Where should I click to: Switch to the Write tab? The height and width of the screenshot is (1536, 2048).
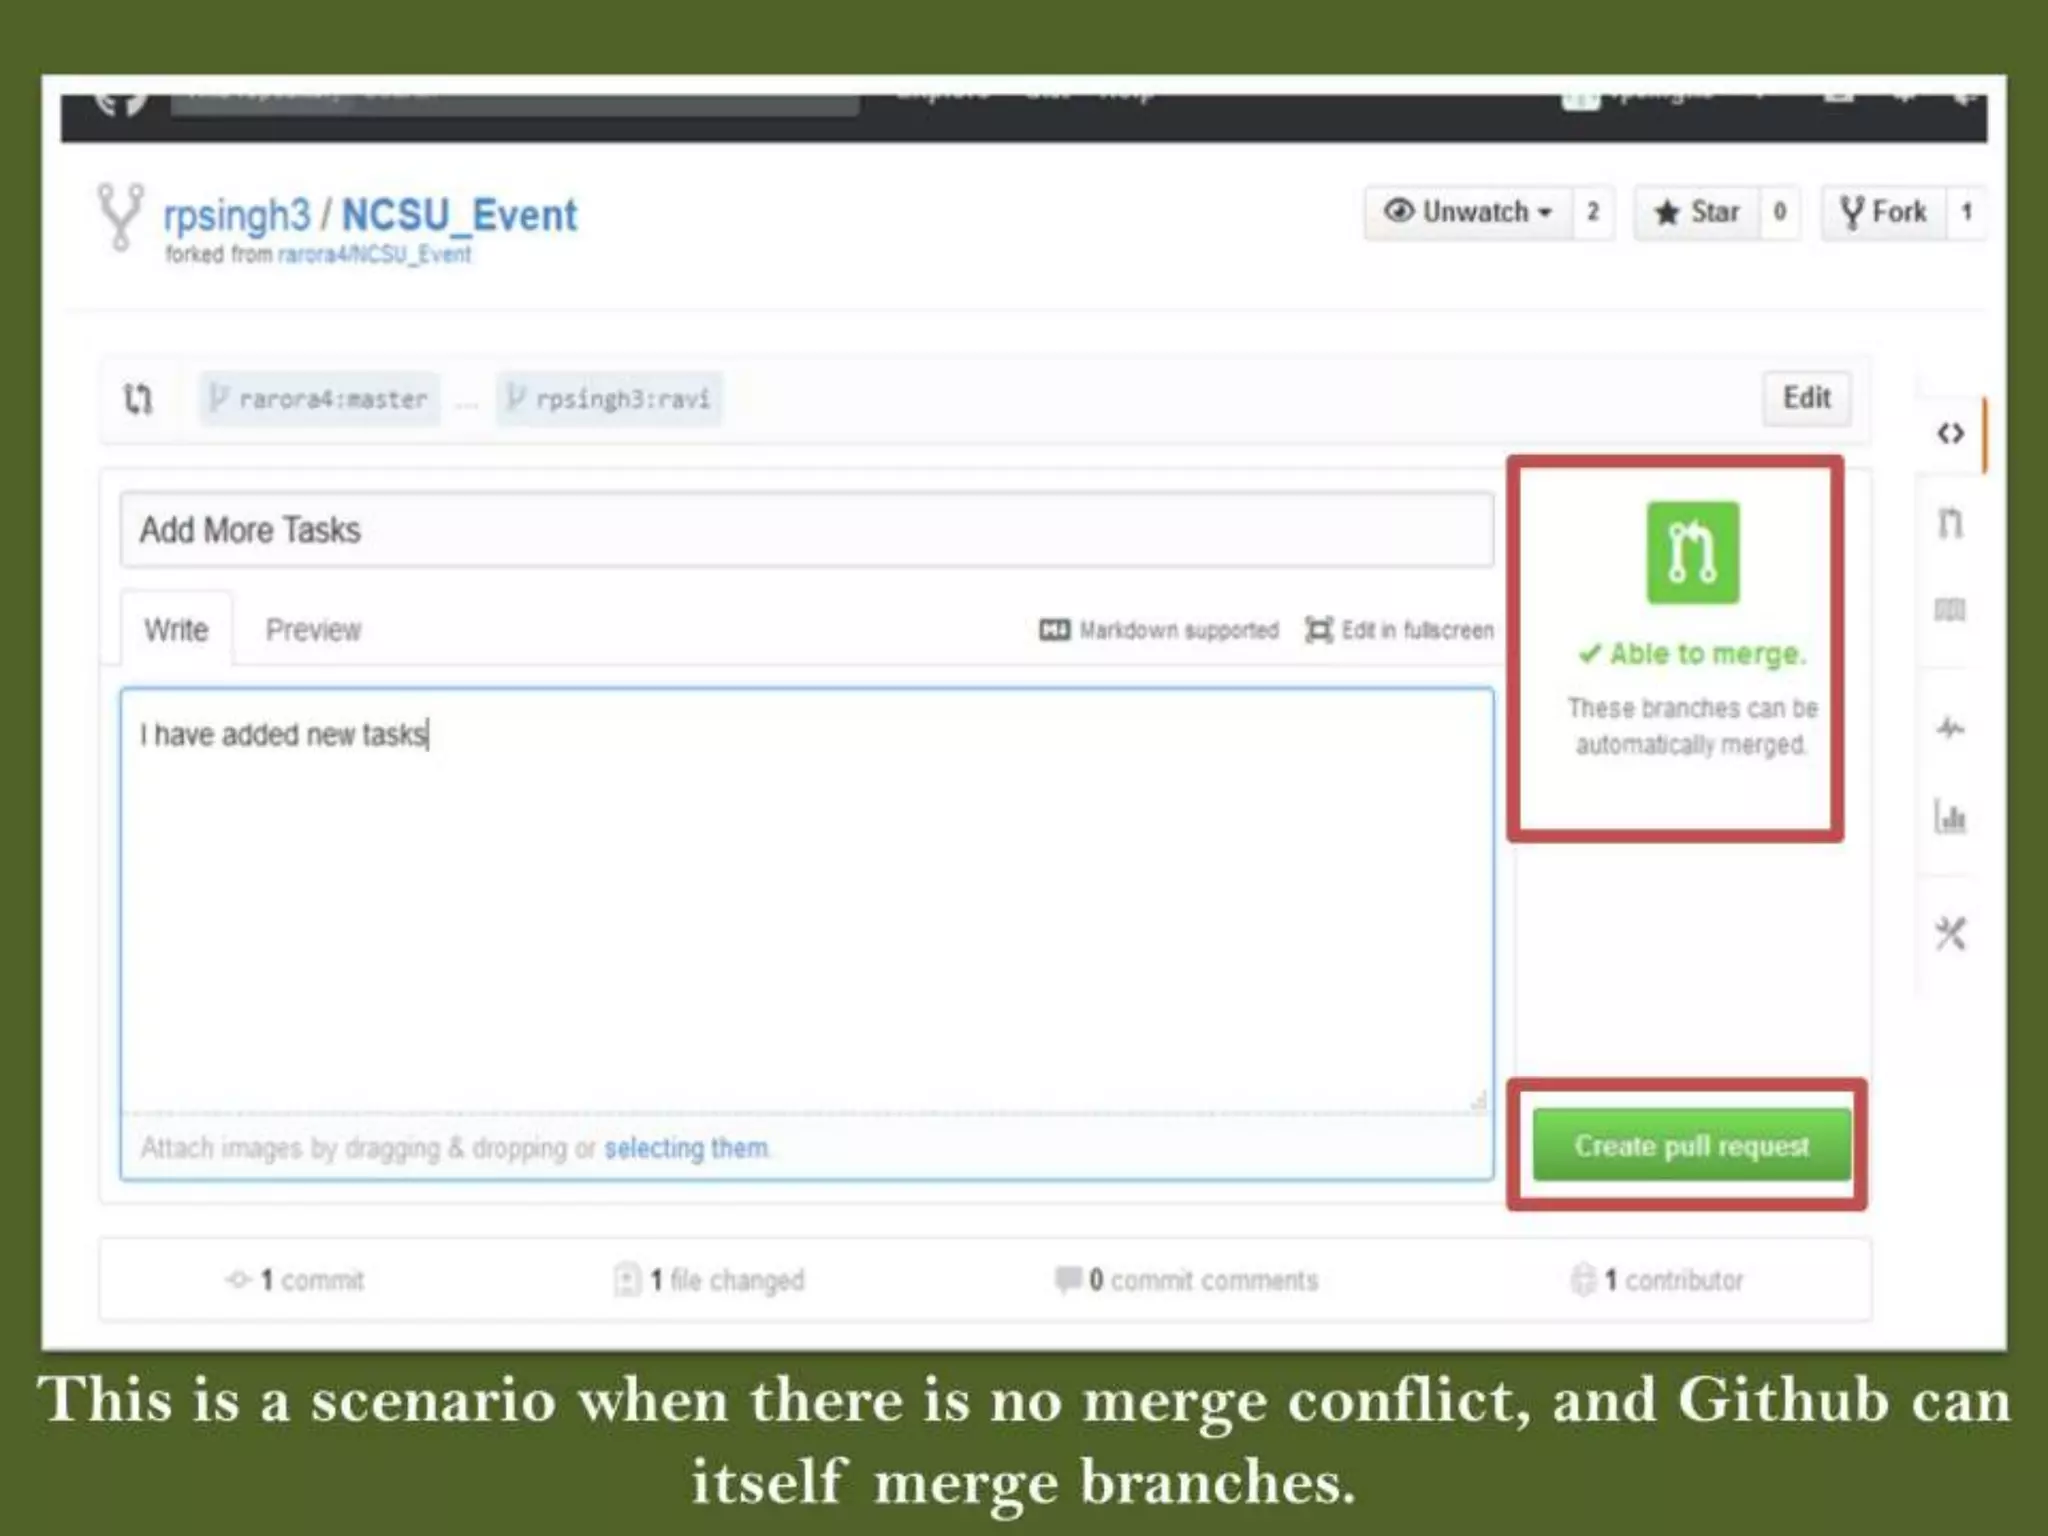[176, 630]
